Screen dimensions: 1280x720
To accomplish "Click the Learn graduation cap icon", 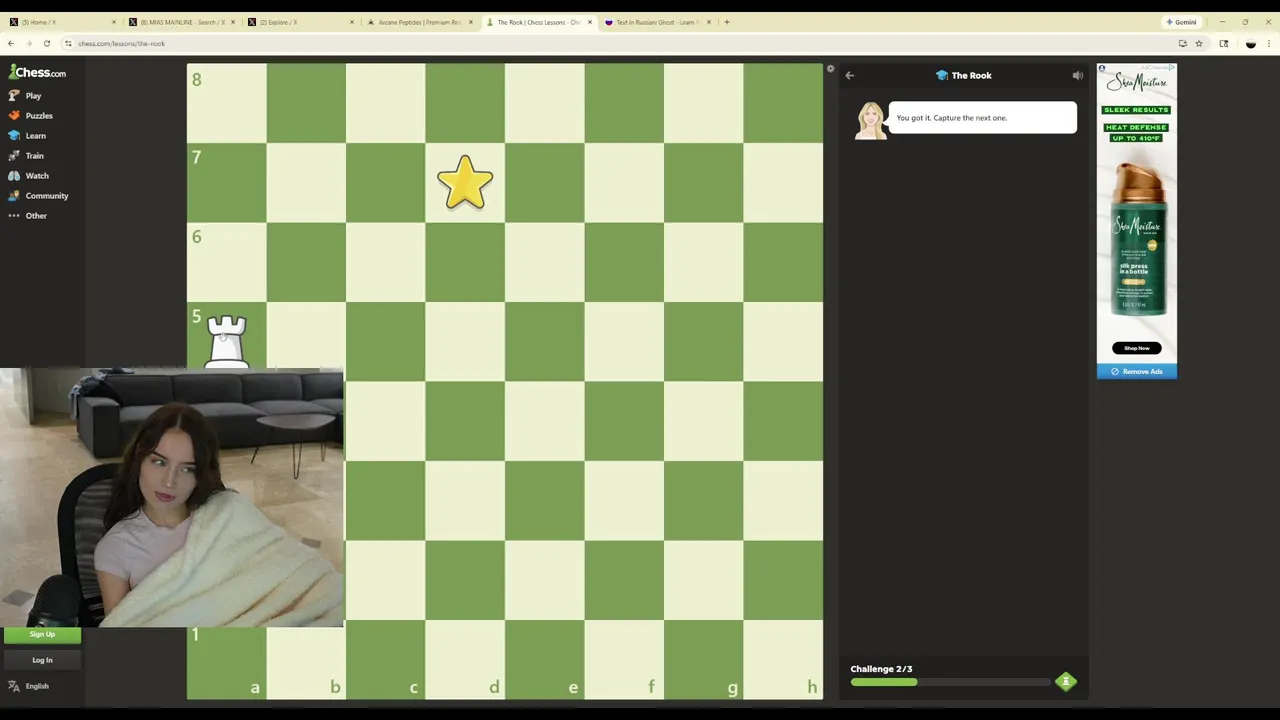I will click(x=13, y=135).
